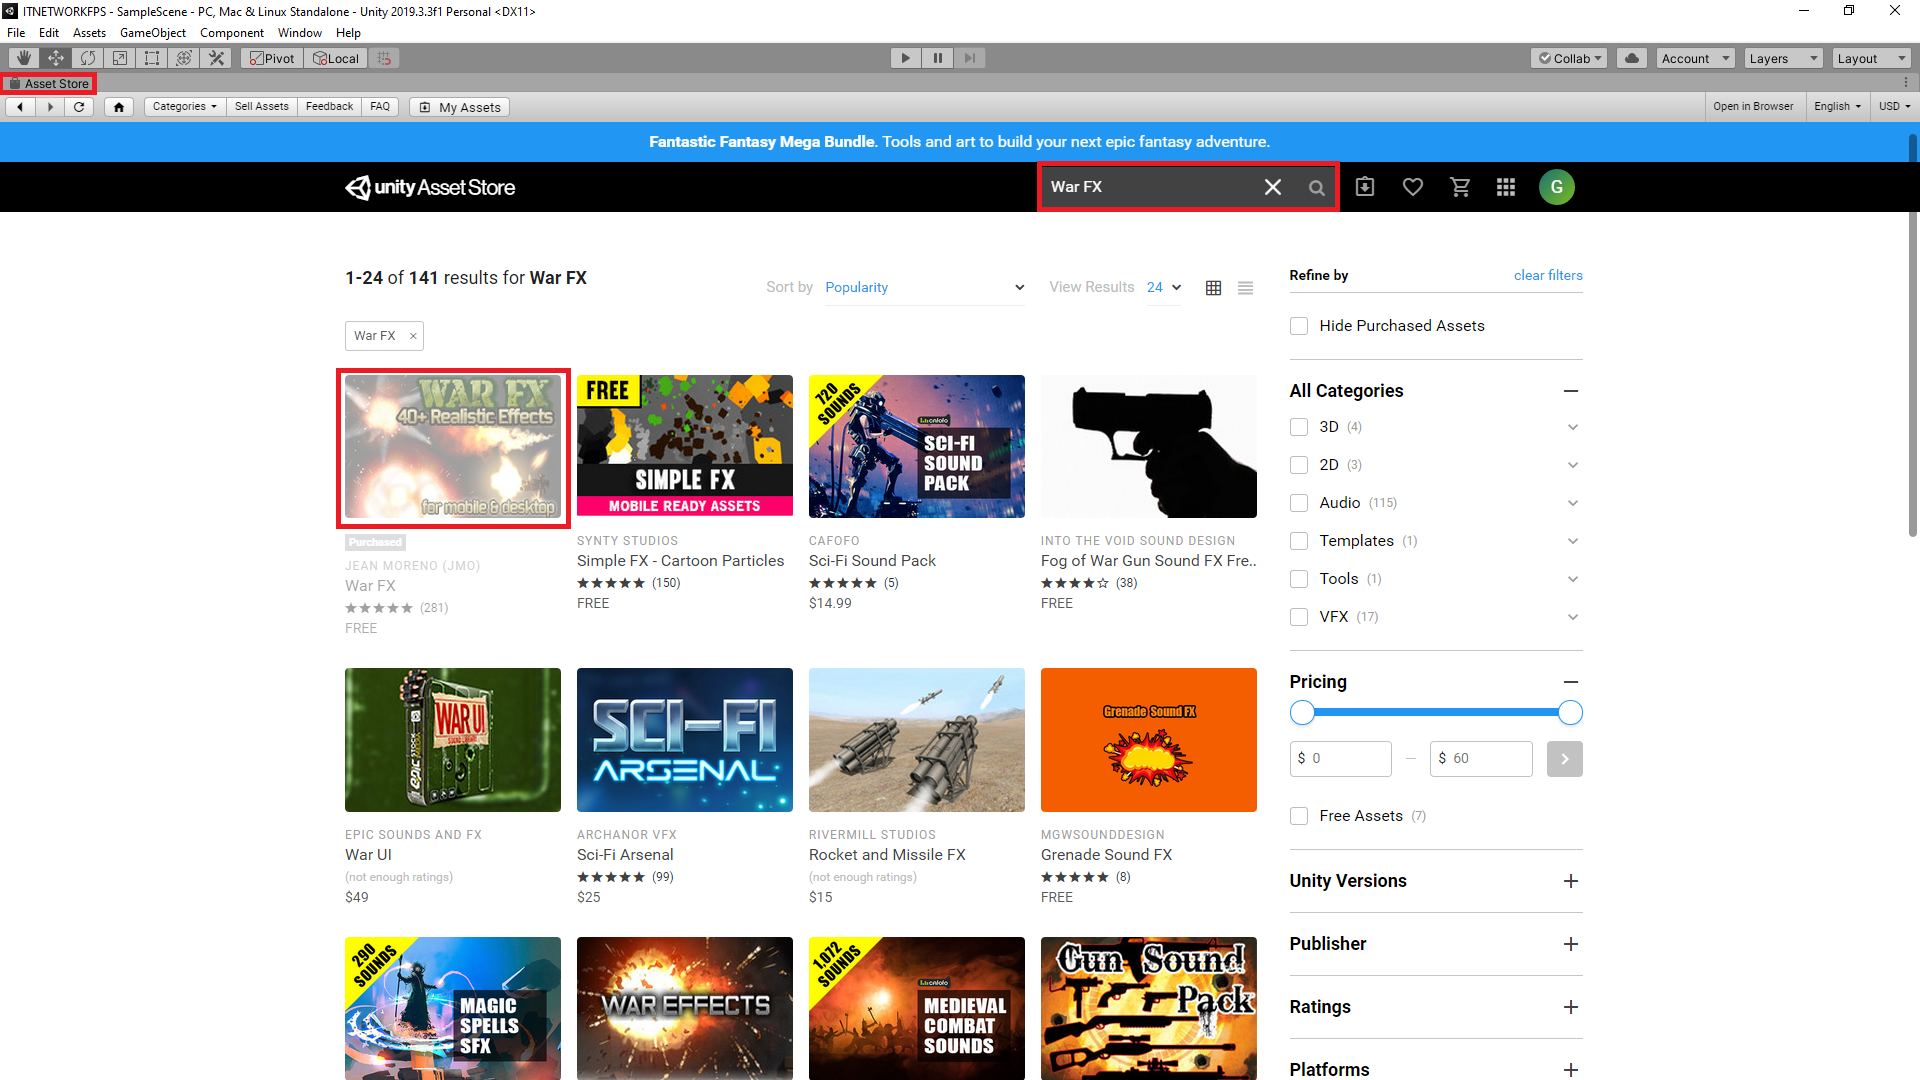This screenshot has height=1080, width=1920.
Task: Click the Sell Assets button
Action: pyautogui.click(x=261, y=107)
